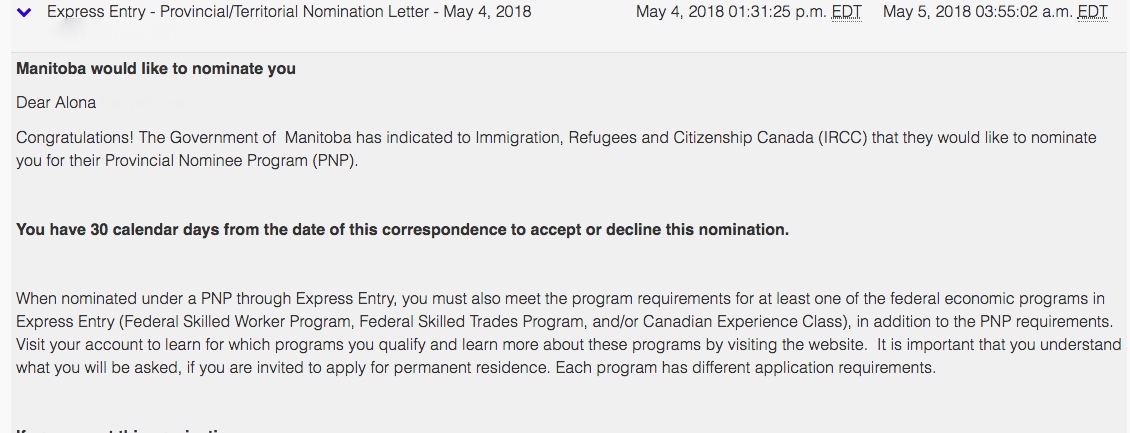Click the EDT abbreviation after 03:55:02 a.m.
This screenshot has height=433, width=1130.
coord(1093,12)
